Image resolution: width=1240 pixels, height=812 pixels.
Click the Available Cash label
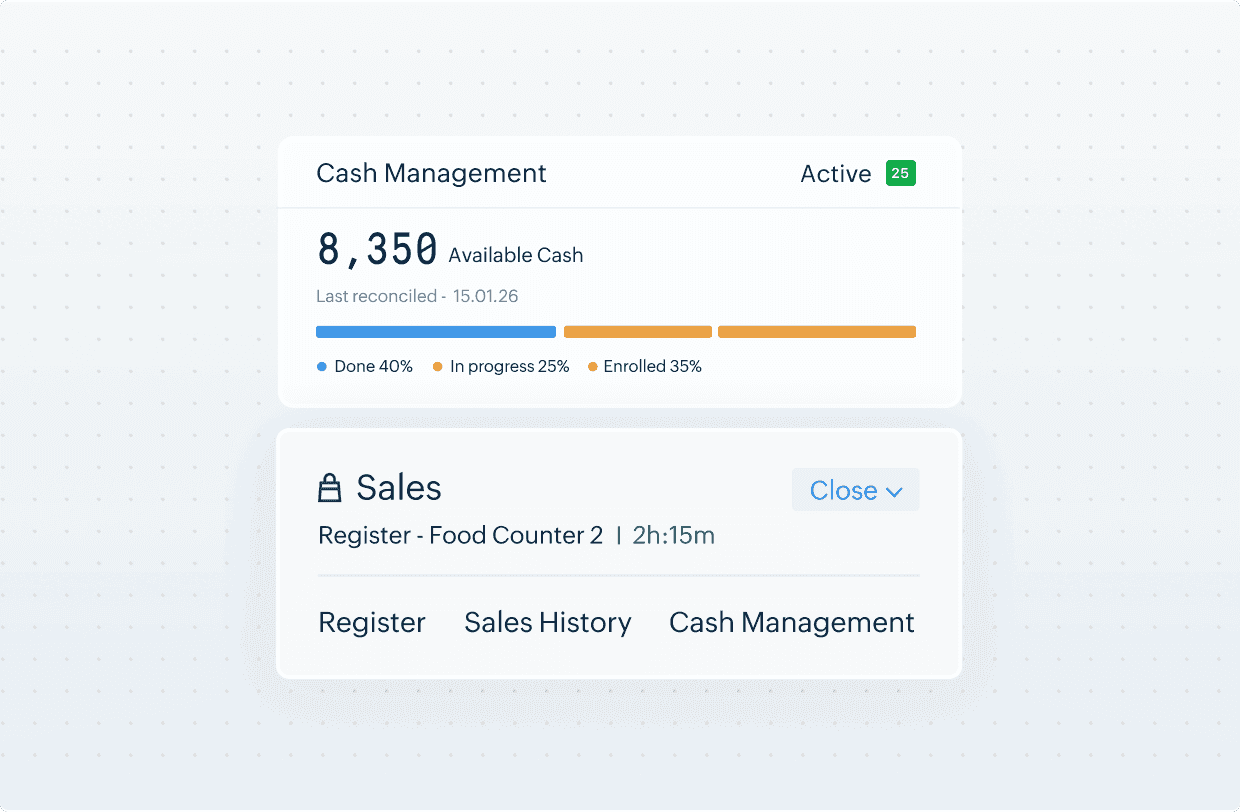[x=516, y=255]
